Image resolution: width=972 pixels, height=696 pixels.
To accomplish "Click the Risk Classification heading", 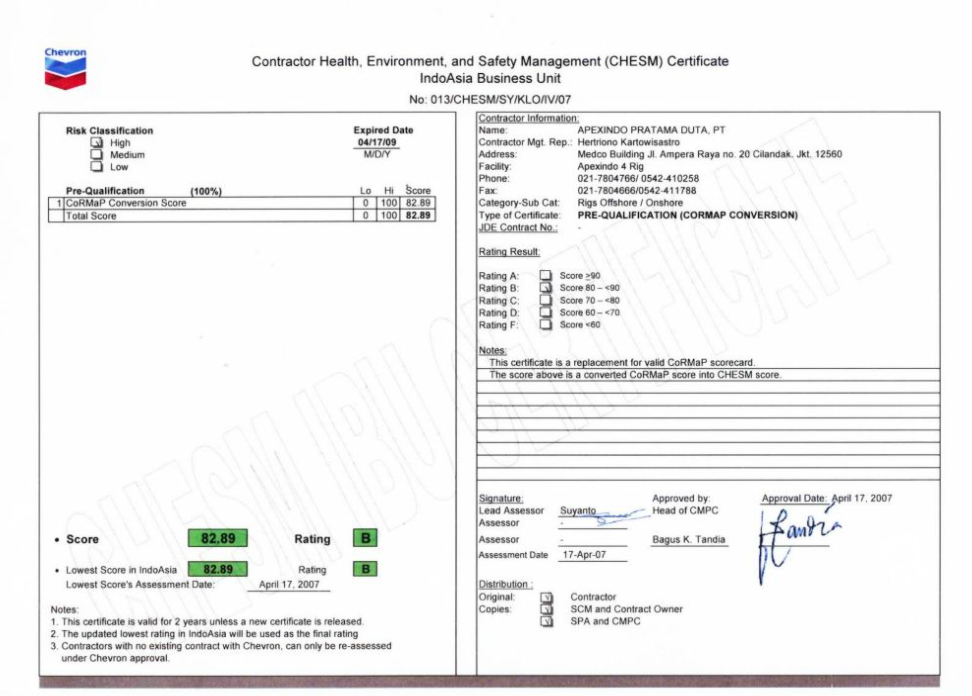I will click(x=109, y=131).
